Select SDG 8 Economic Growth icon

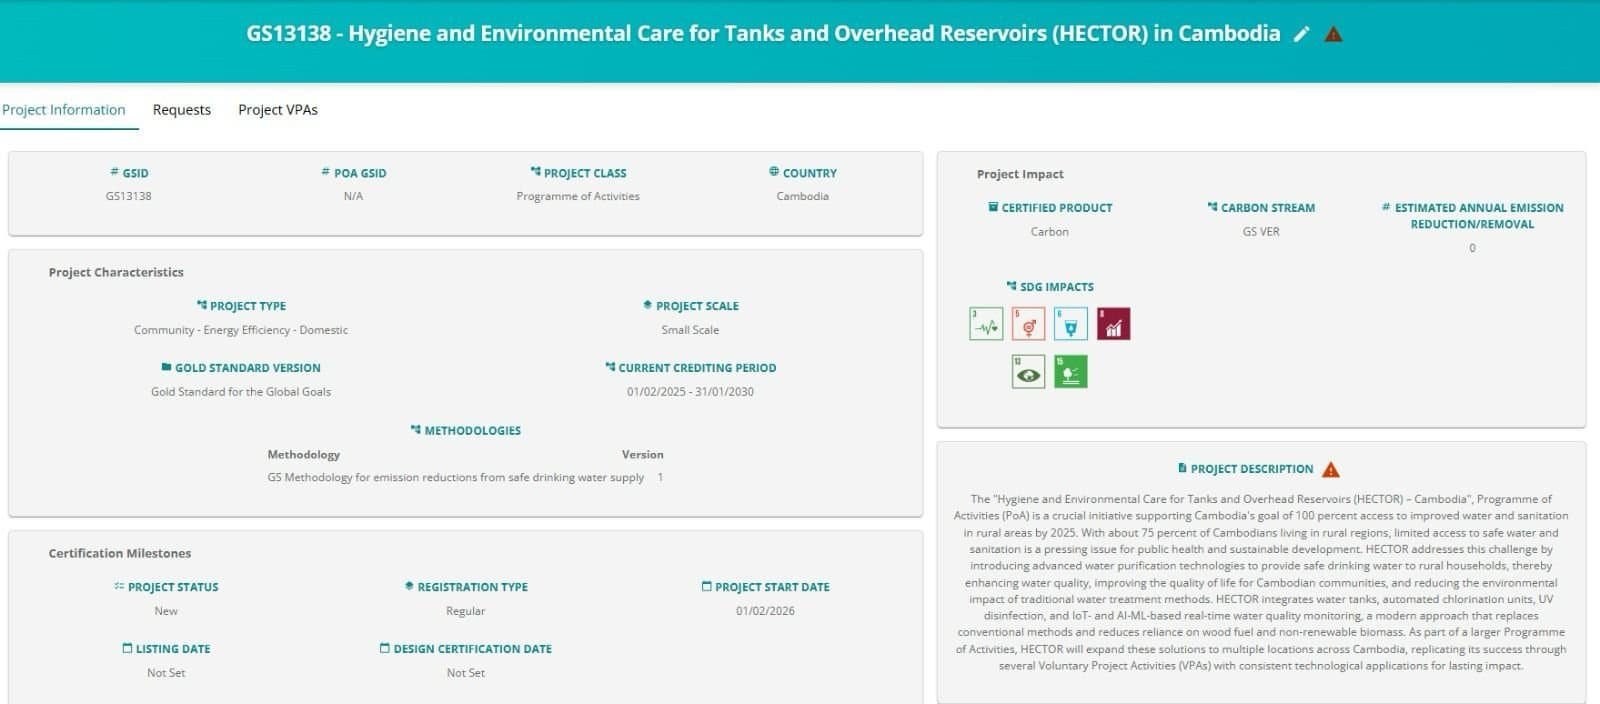tap(1113, 324)
